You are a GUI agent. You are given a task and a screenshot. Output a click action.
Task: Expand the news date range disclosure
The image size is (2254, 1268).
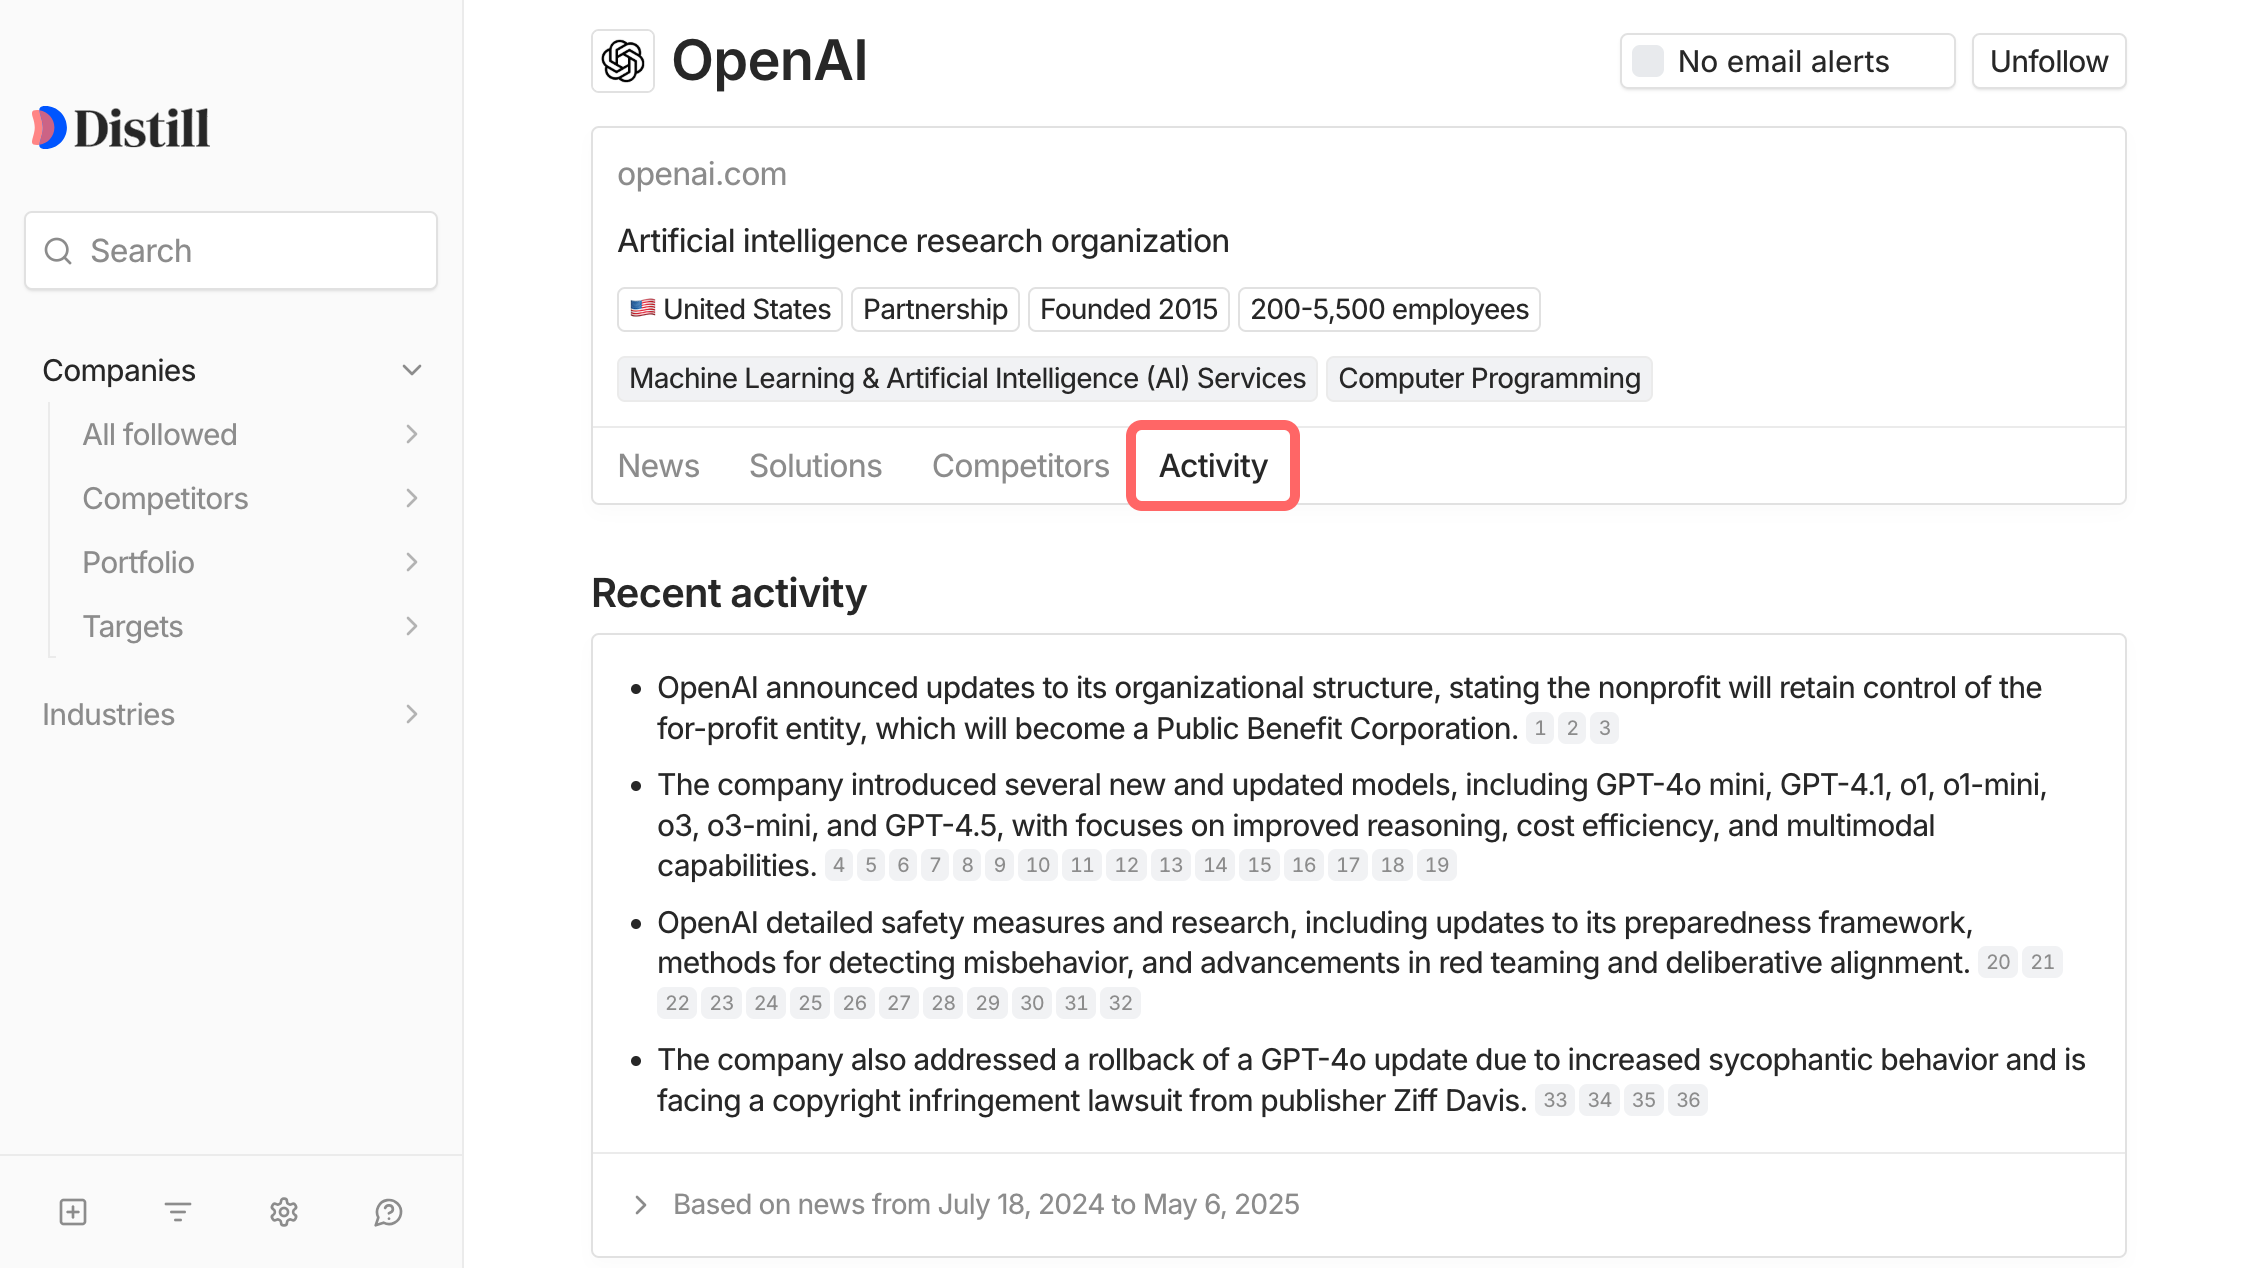point(641,1204)
